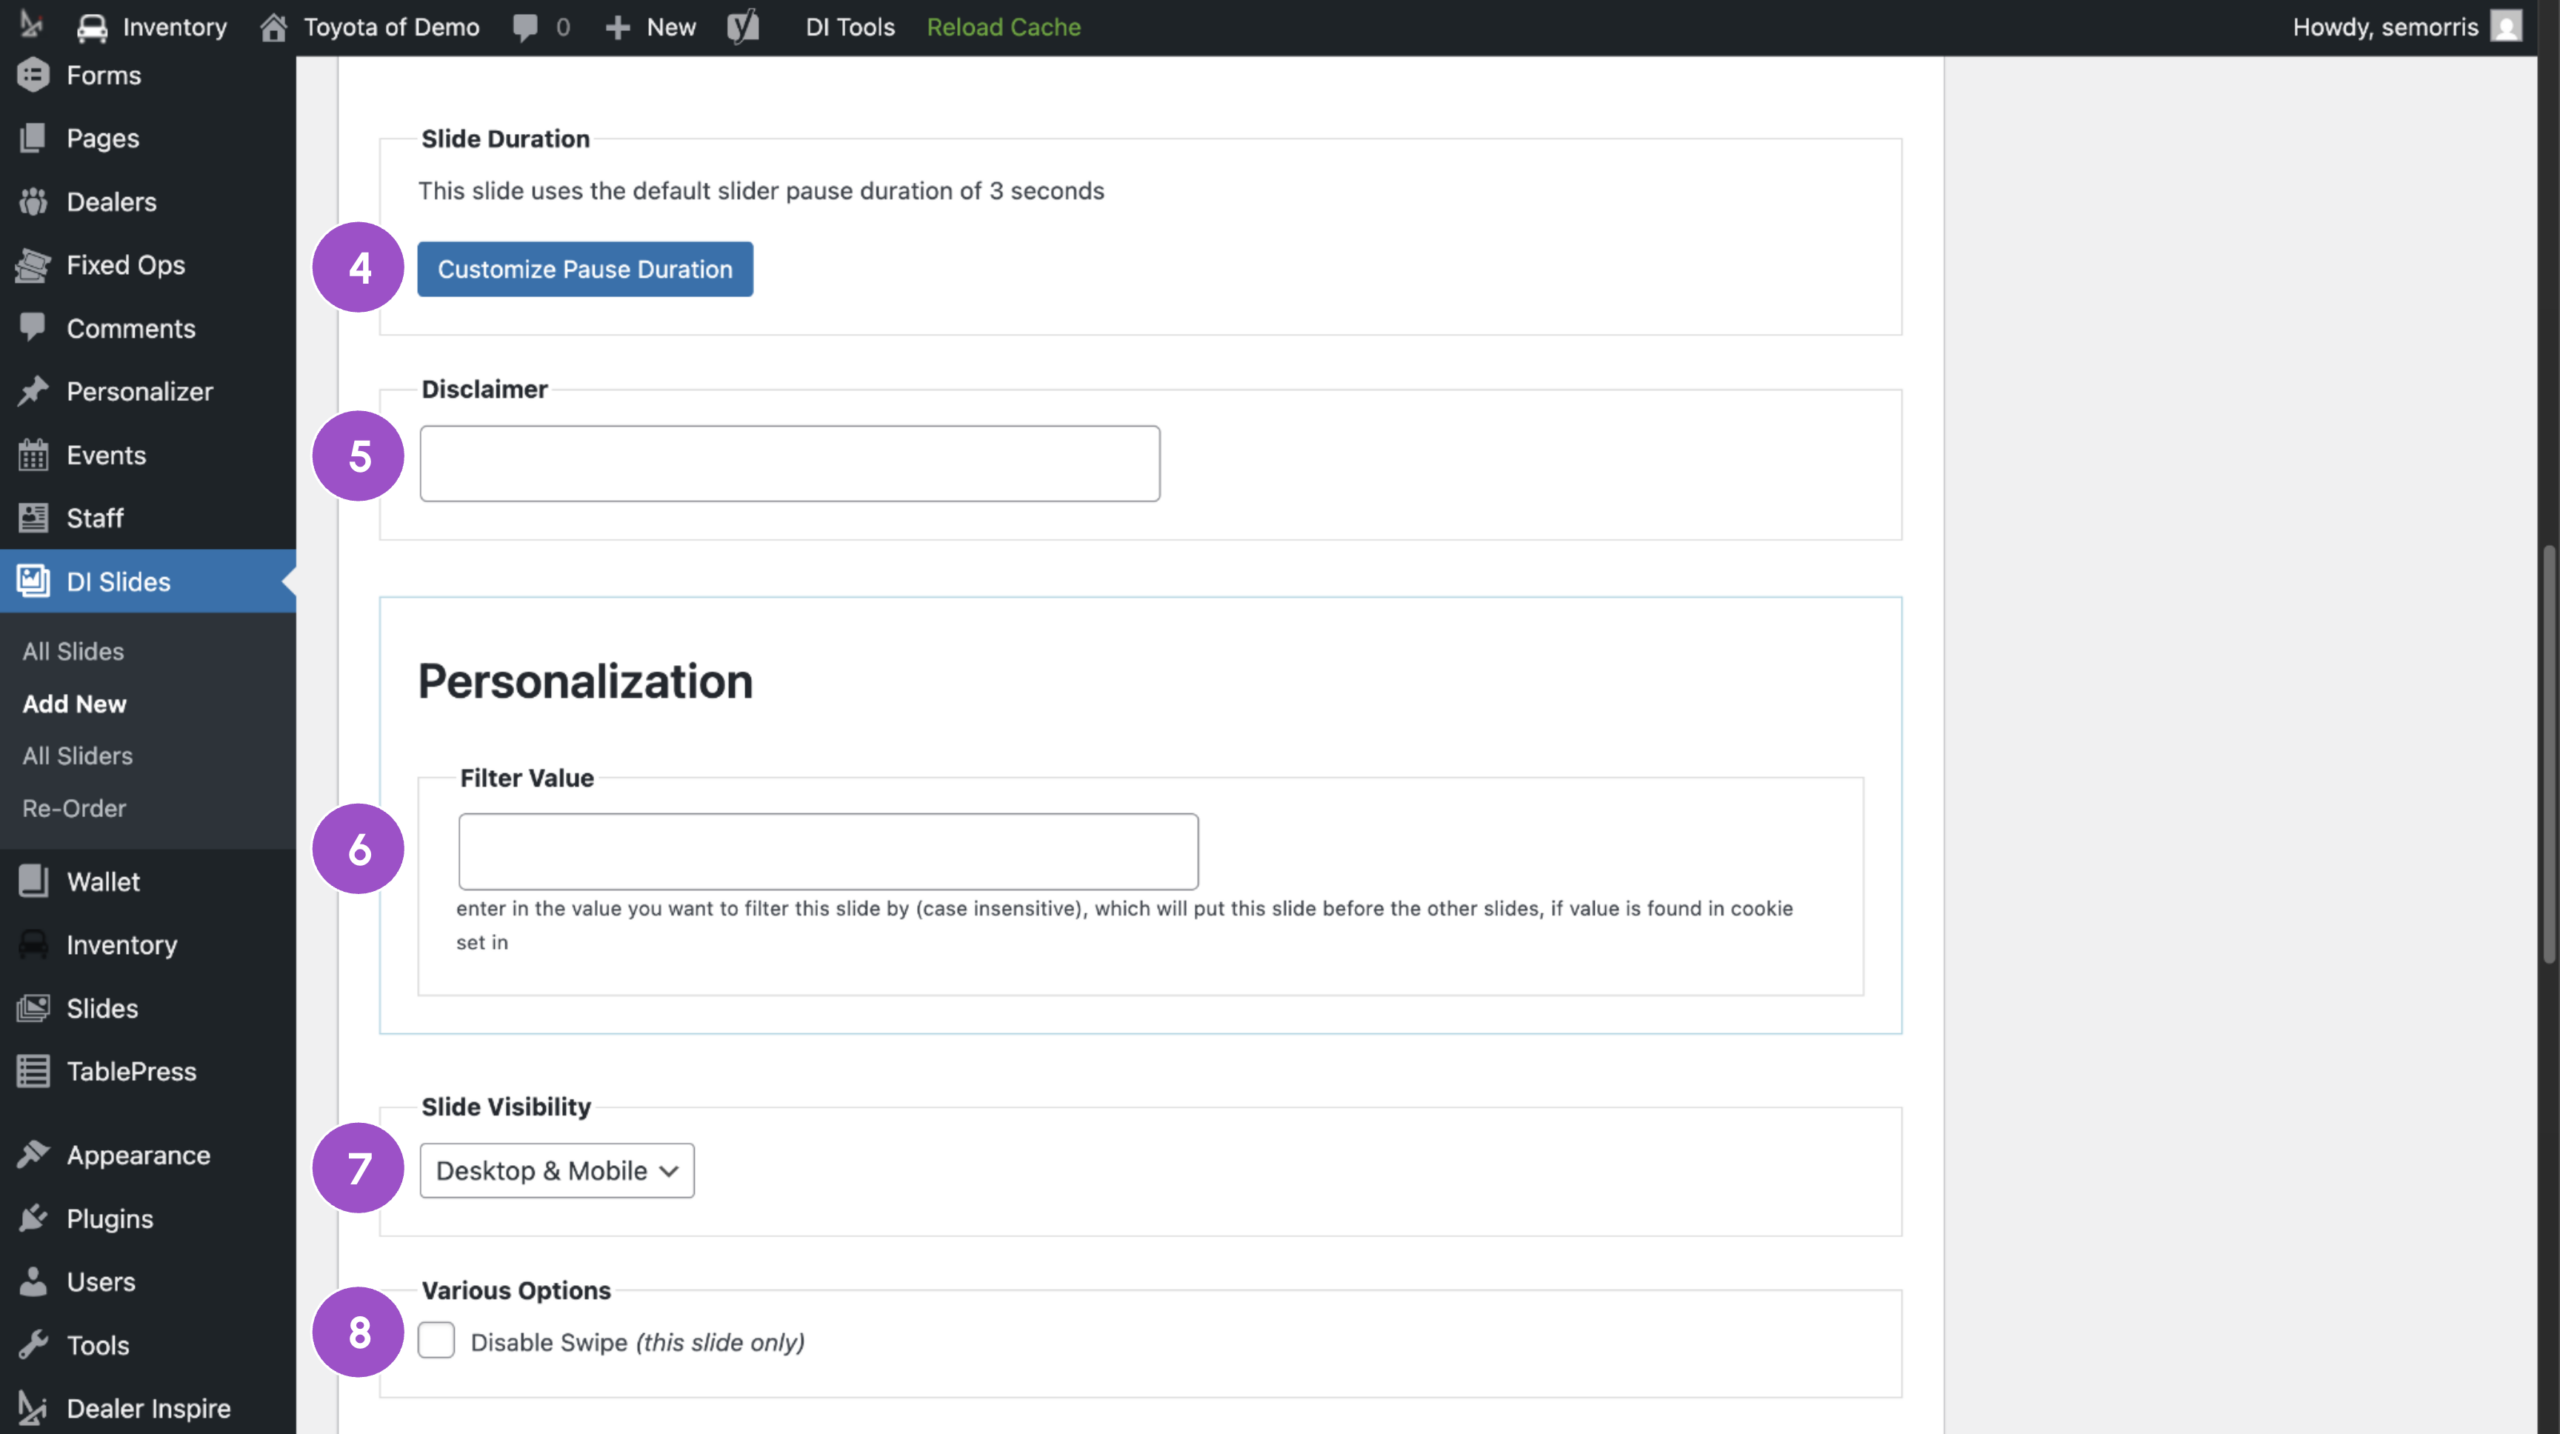Open the Slide Visibility Desktop & Mobile dropdown
This screenshot has width=2560, height=1434.
click(x=557, y=1170)
